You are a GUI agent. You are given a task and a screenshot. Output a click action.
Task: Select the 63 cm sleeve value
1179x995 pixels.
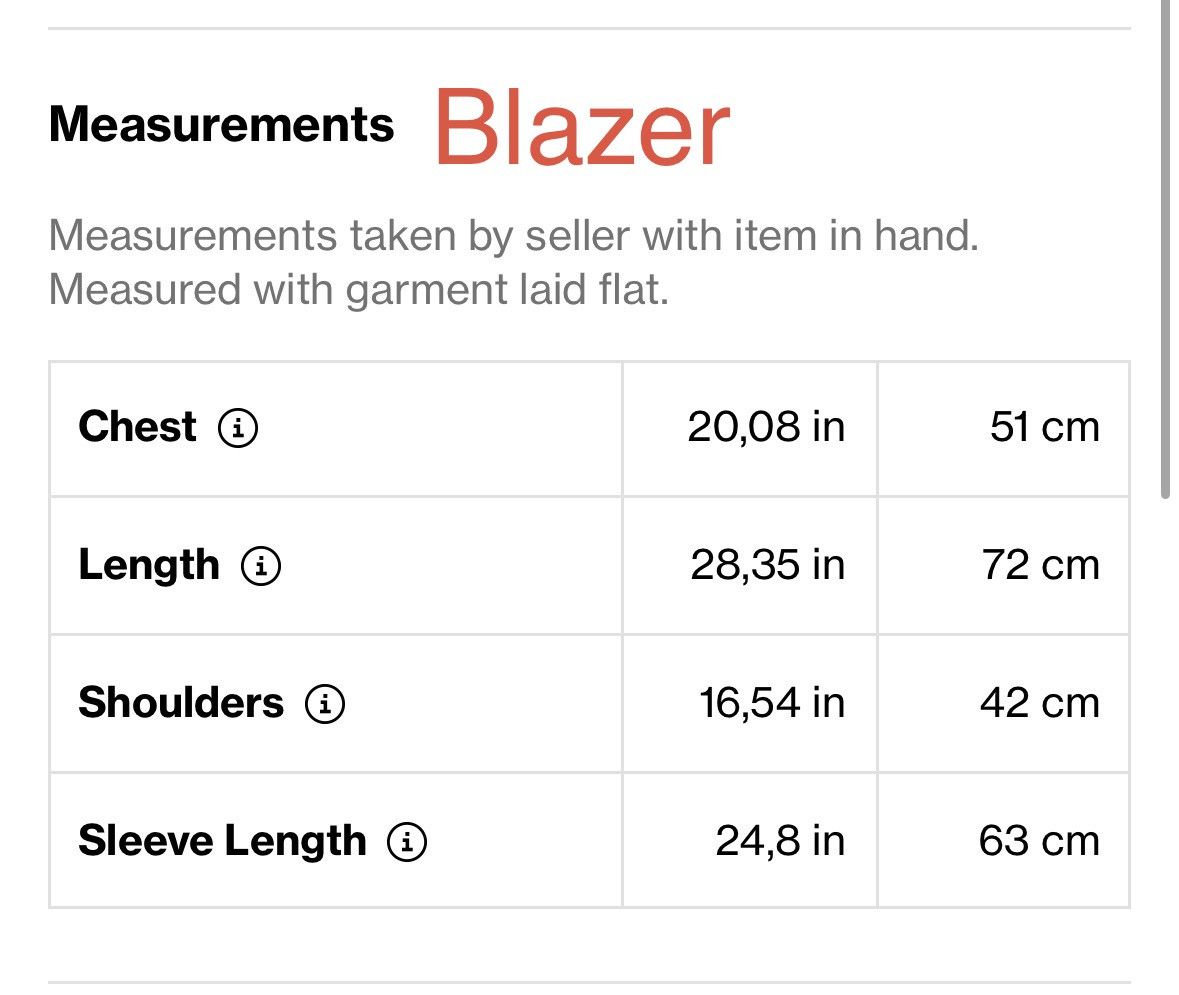tap(1039, 841)
